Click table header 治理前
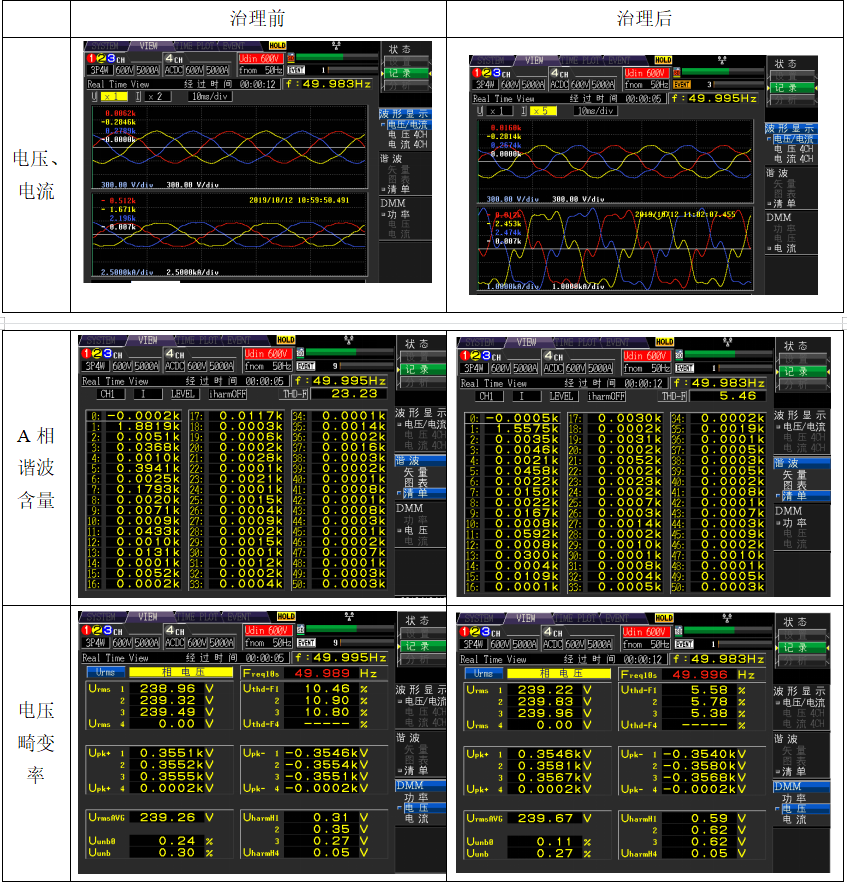Image resolution: width=847 pixels, height=882 pixels. (258, 19)
